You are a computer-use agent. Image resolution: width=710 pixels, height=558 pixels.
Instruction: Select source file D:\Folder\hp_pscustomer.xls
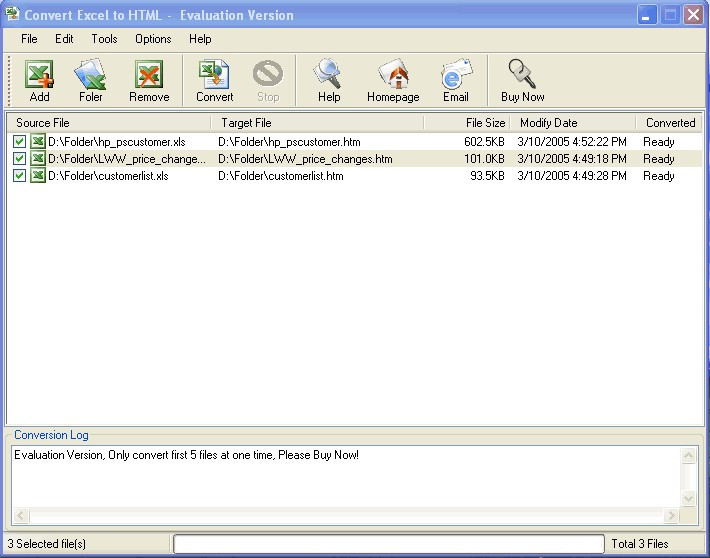point(117,142)
